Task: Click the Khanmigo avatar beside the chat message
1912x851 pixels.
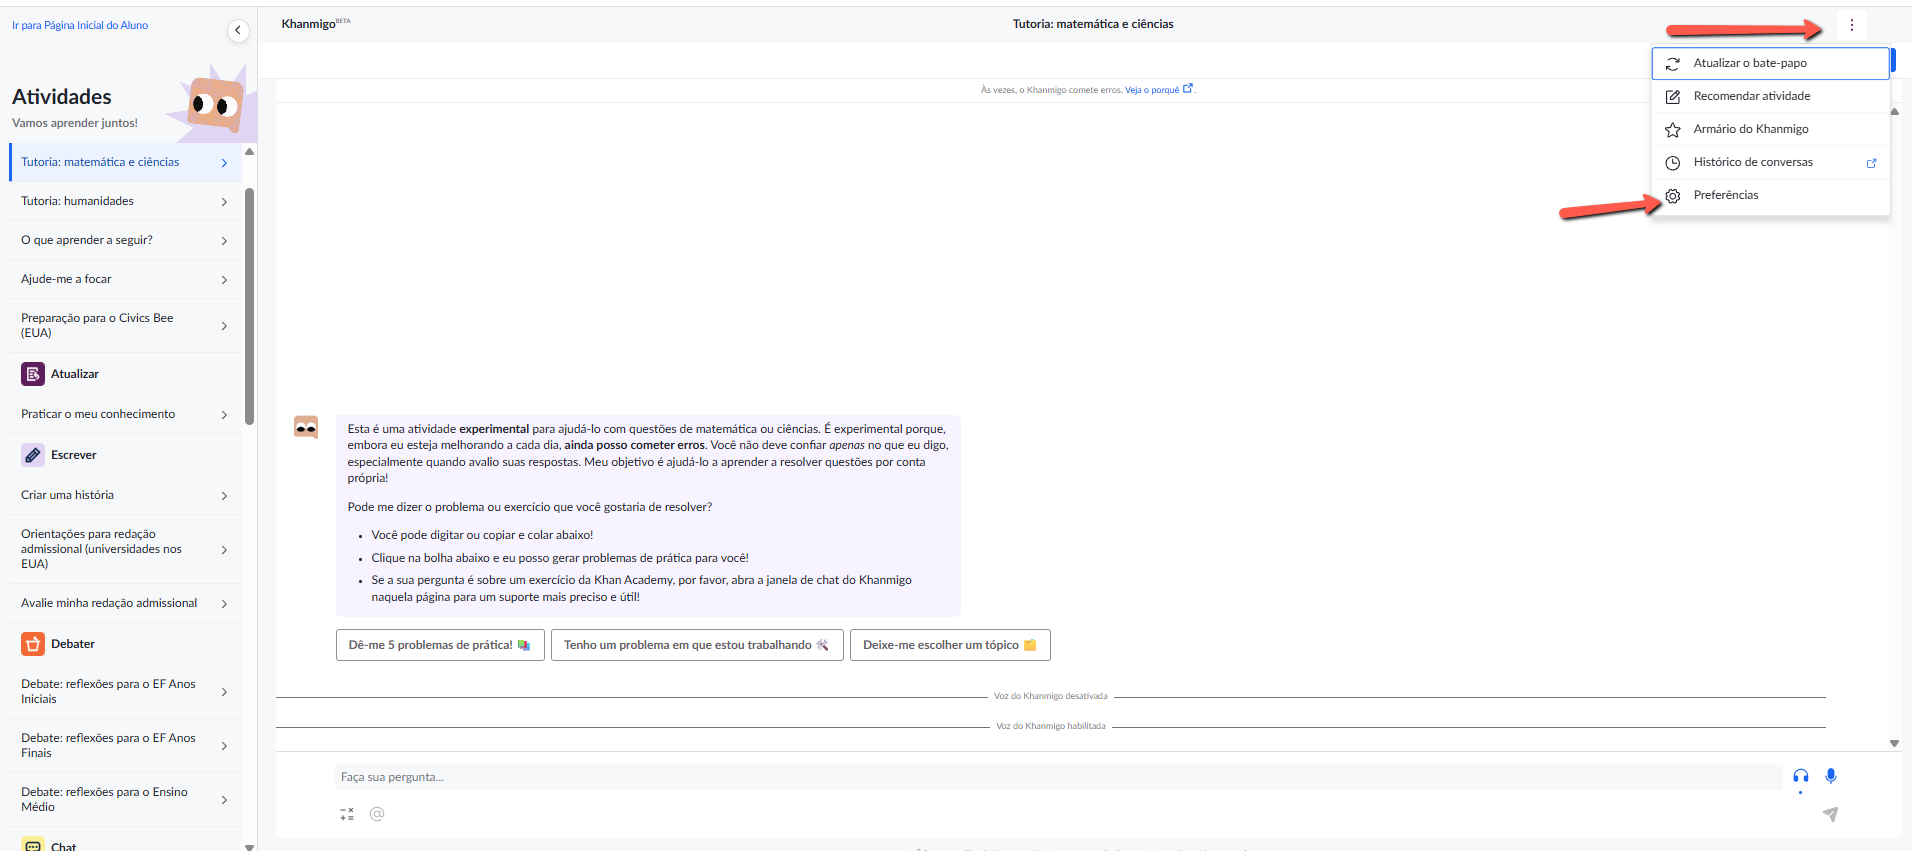Action: pos(306,427)
